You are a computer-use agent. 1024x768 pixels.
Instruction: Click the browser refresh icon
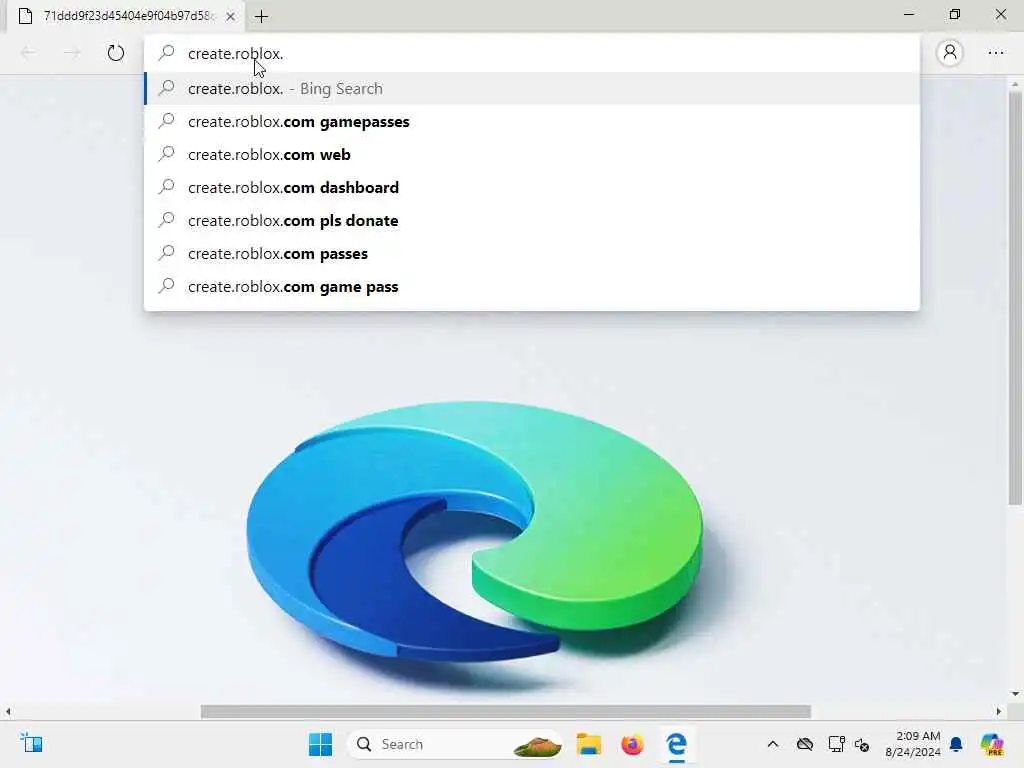pyautogui.click(x=116, y=53)
